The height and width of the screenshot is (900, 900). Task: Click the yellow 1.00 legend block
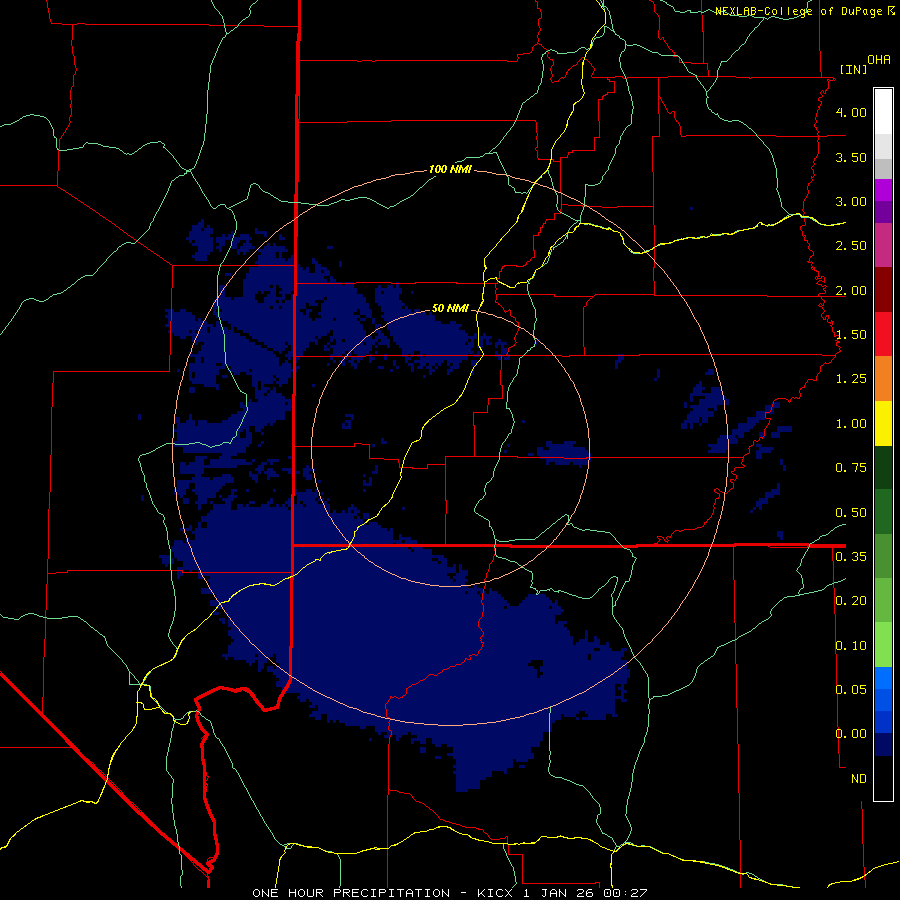click(x=883, y=424)
